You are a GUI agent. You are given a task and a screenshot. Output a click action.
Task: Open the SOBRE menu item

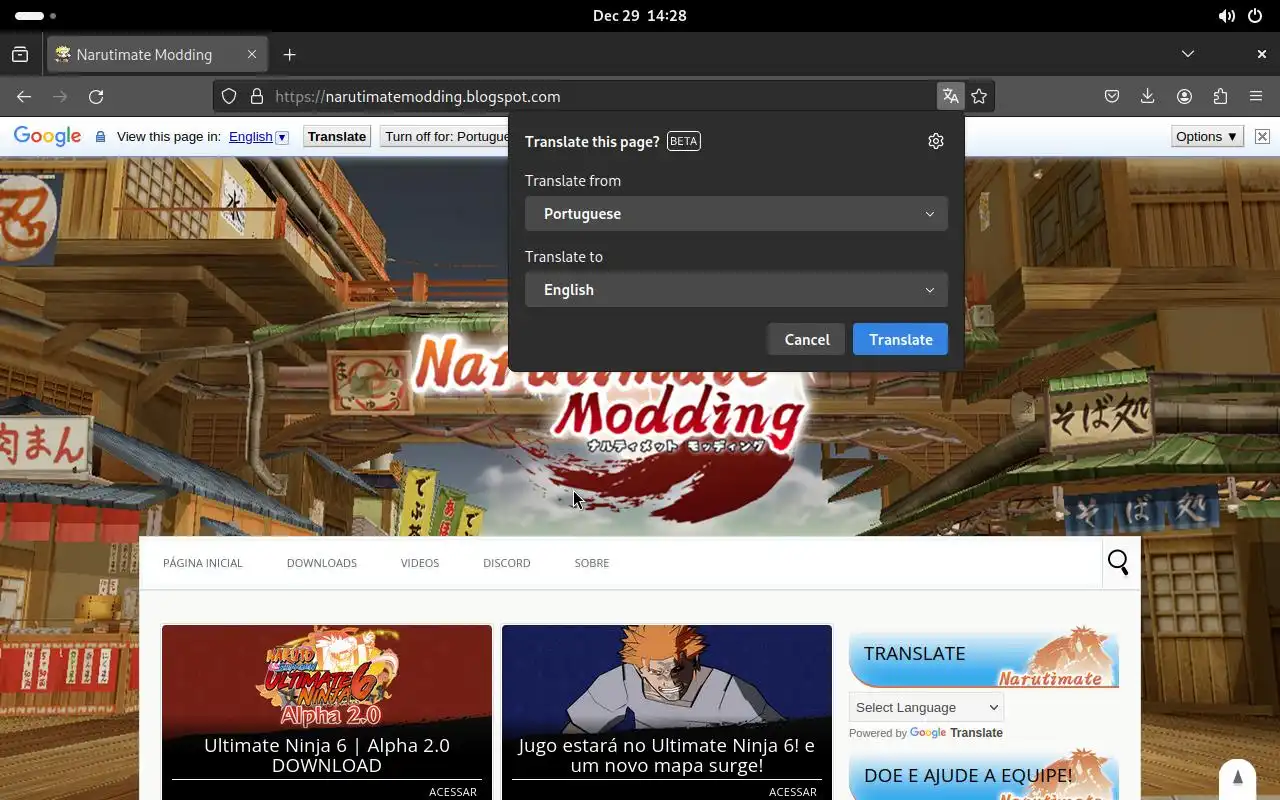point(592,563)
